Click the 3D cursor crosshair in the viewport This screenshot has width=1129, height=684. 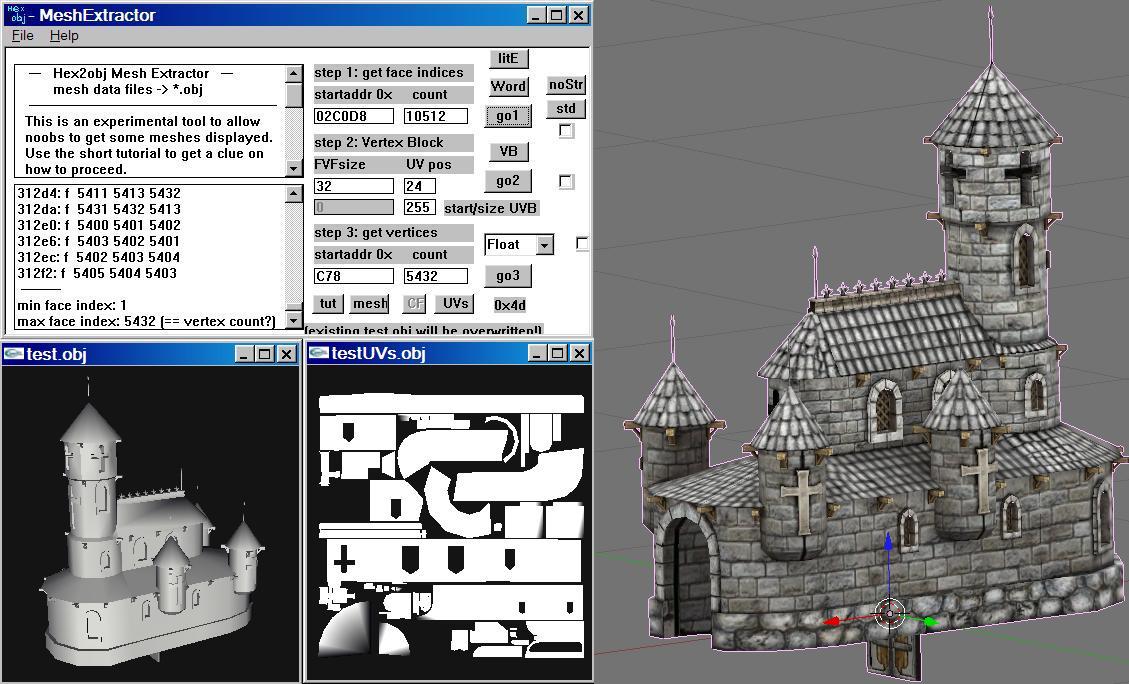(x=890, y=614)
